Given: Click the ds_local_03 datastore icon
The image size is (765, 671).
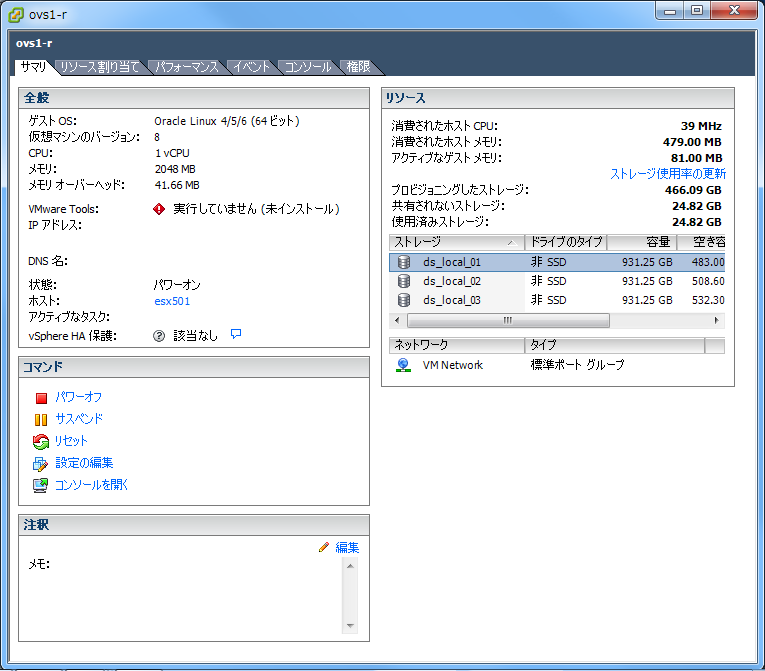Looking at the screenshot, I should coord(404,300).
